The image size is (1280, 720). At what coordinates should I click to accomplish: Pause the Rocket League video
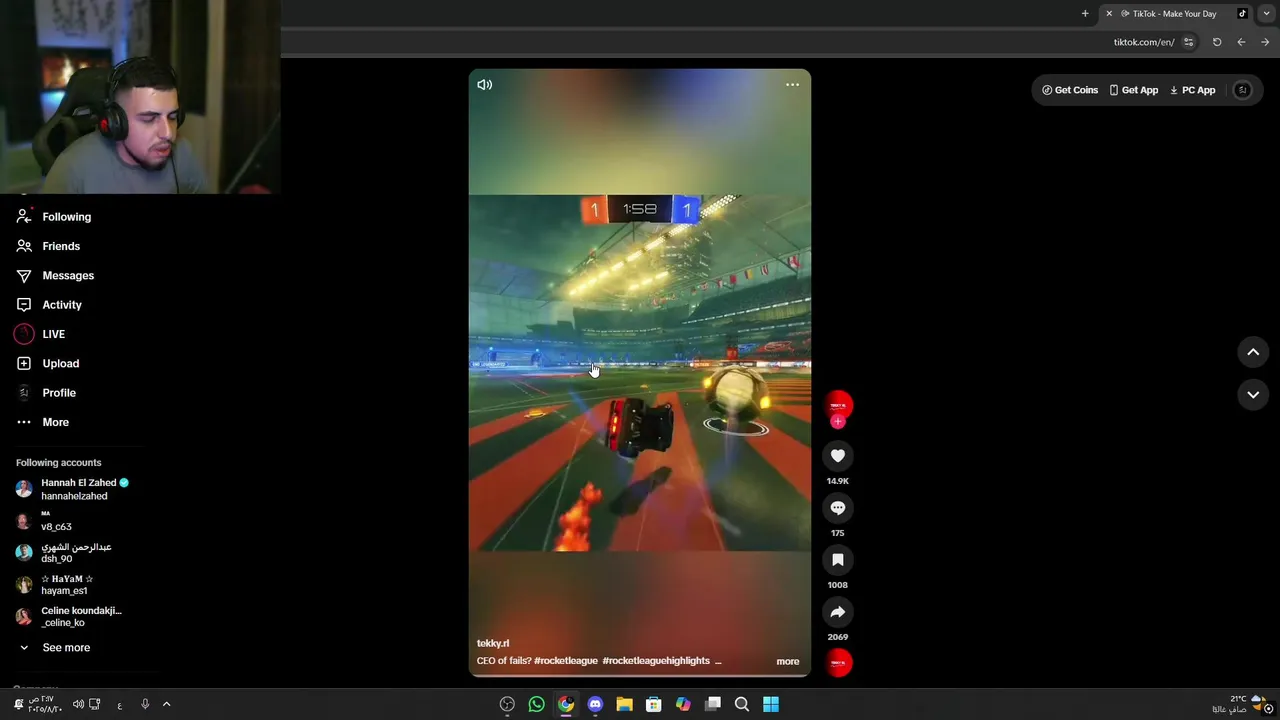point(640,372)
